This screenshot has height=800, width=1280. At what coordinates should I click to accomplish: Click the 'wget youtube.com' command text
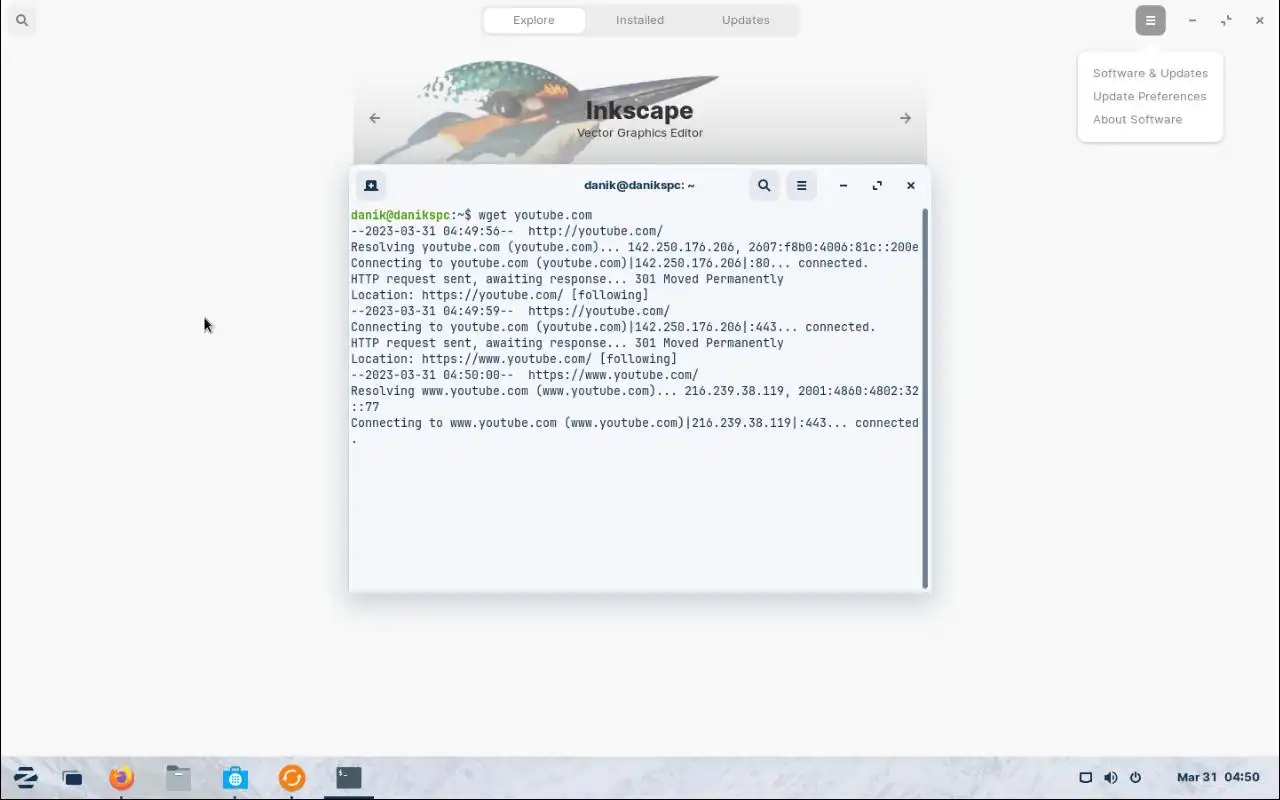(535, 215)
